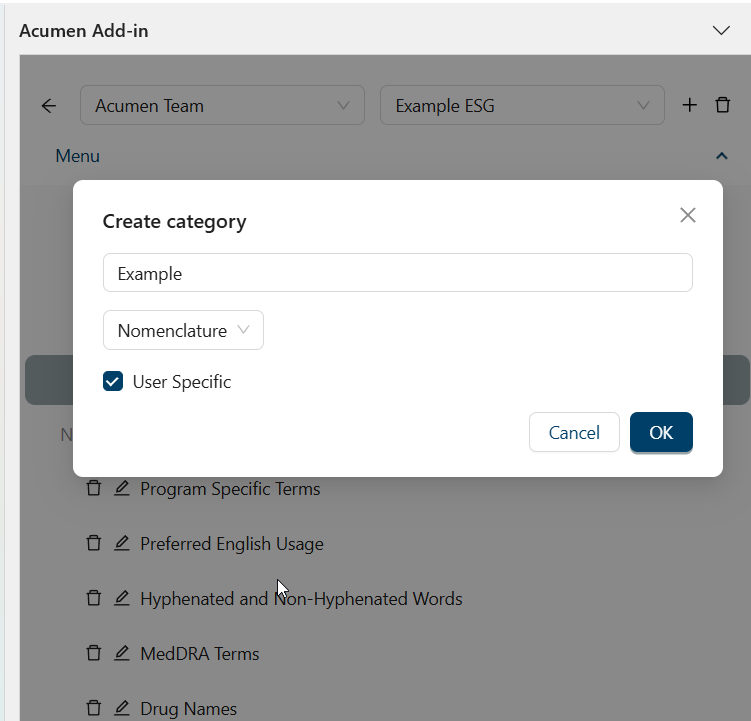Close the Create category dialog with X
Viewport: 751px width, 721px height.
[x=687, y=215]
